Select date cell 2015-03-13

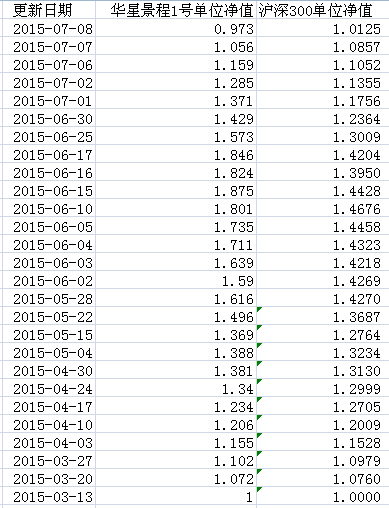tap(49, 496)
